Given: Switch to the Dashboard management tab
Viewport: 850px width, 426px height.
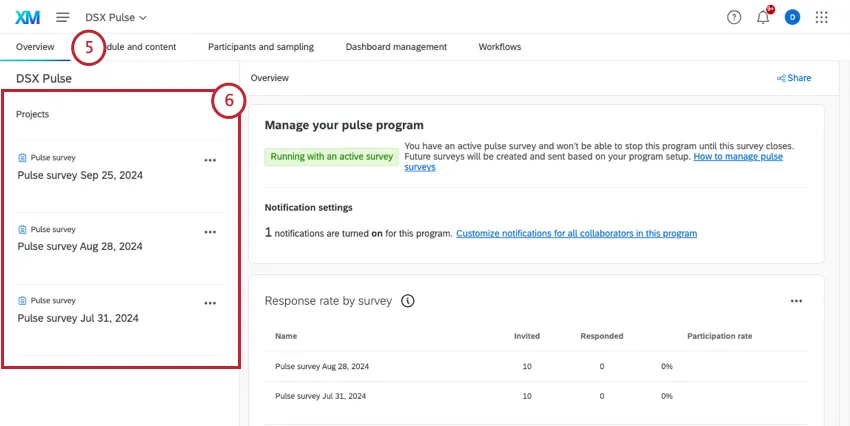Looking at the screenshot, I should coord(396,47).
